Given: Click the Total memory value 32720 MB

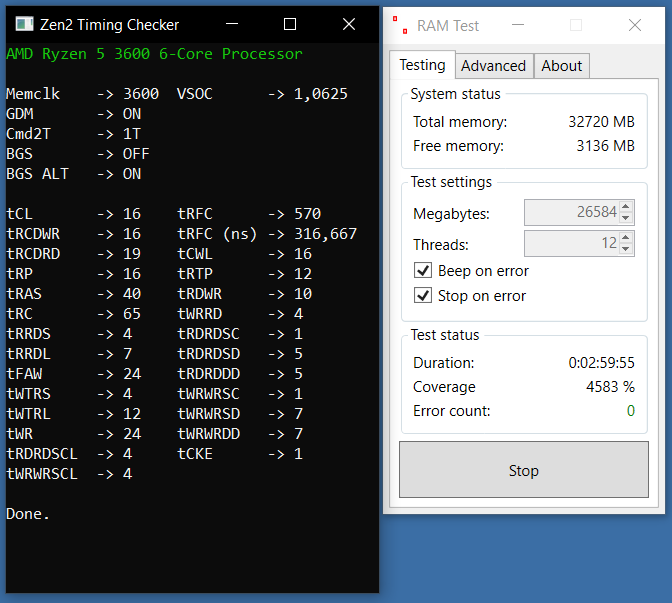Looking at the screenshot, I should 601,122.
